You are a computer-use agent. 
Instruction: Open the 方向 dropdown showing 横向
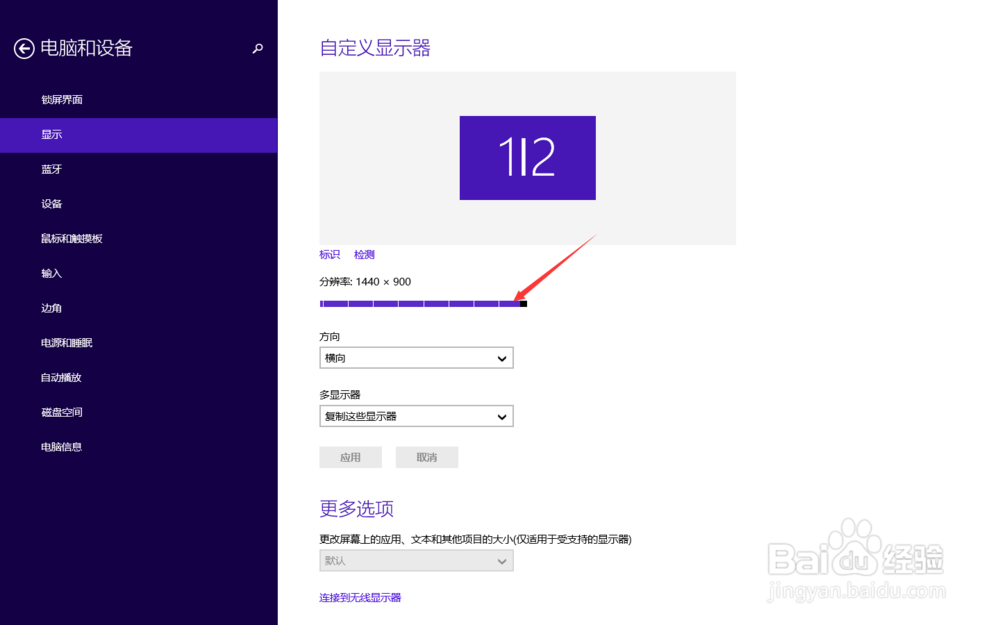[x=416, y=358]
